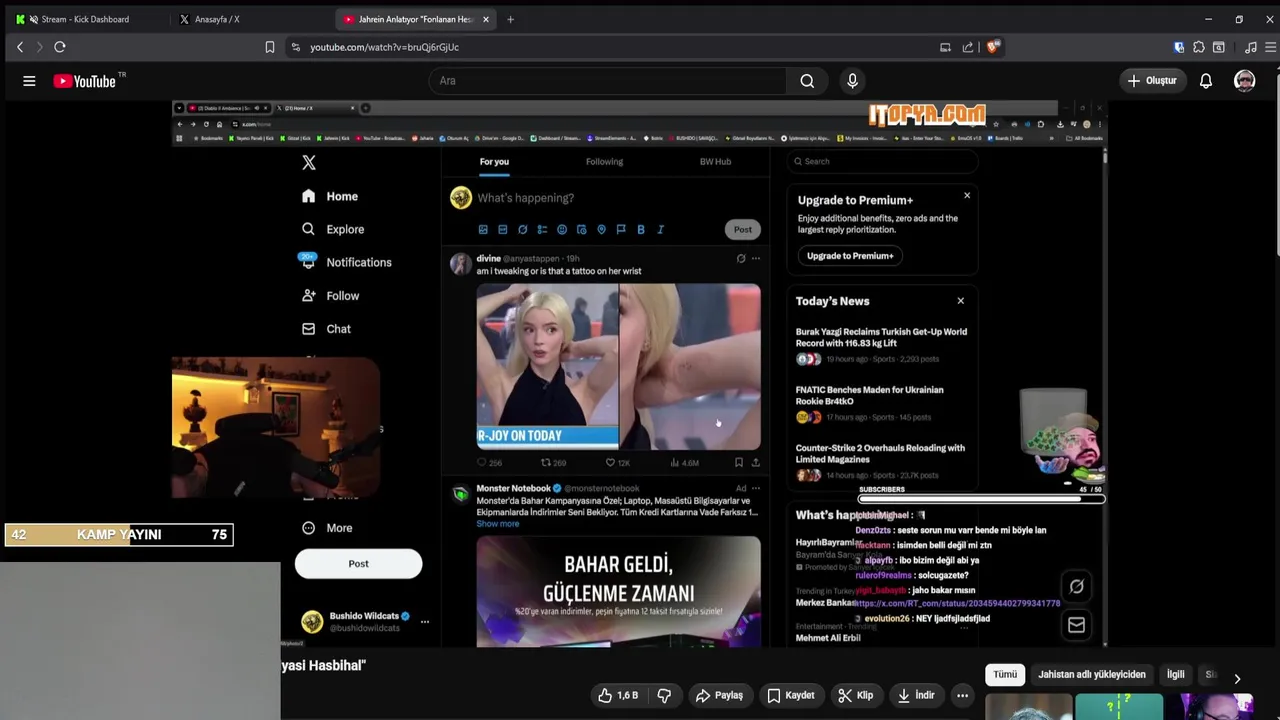Close the 'Today's News' panel

click(x=961, y=301)
